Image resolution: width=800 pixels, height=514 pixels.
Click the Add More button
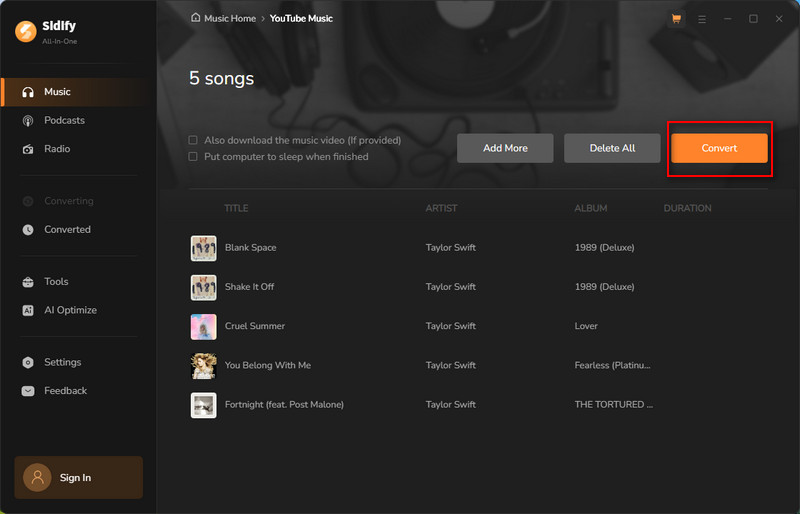pyautogui.click(x=505, y=148)
